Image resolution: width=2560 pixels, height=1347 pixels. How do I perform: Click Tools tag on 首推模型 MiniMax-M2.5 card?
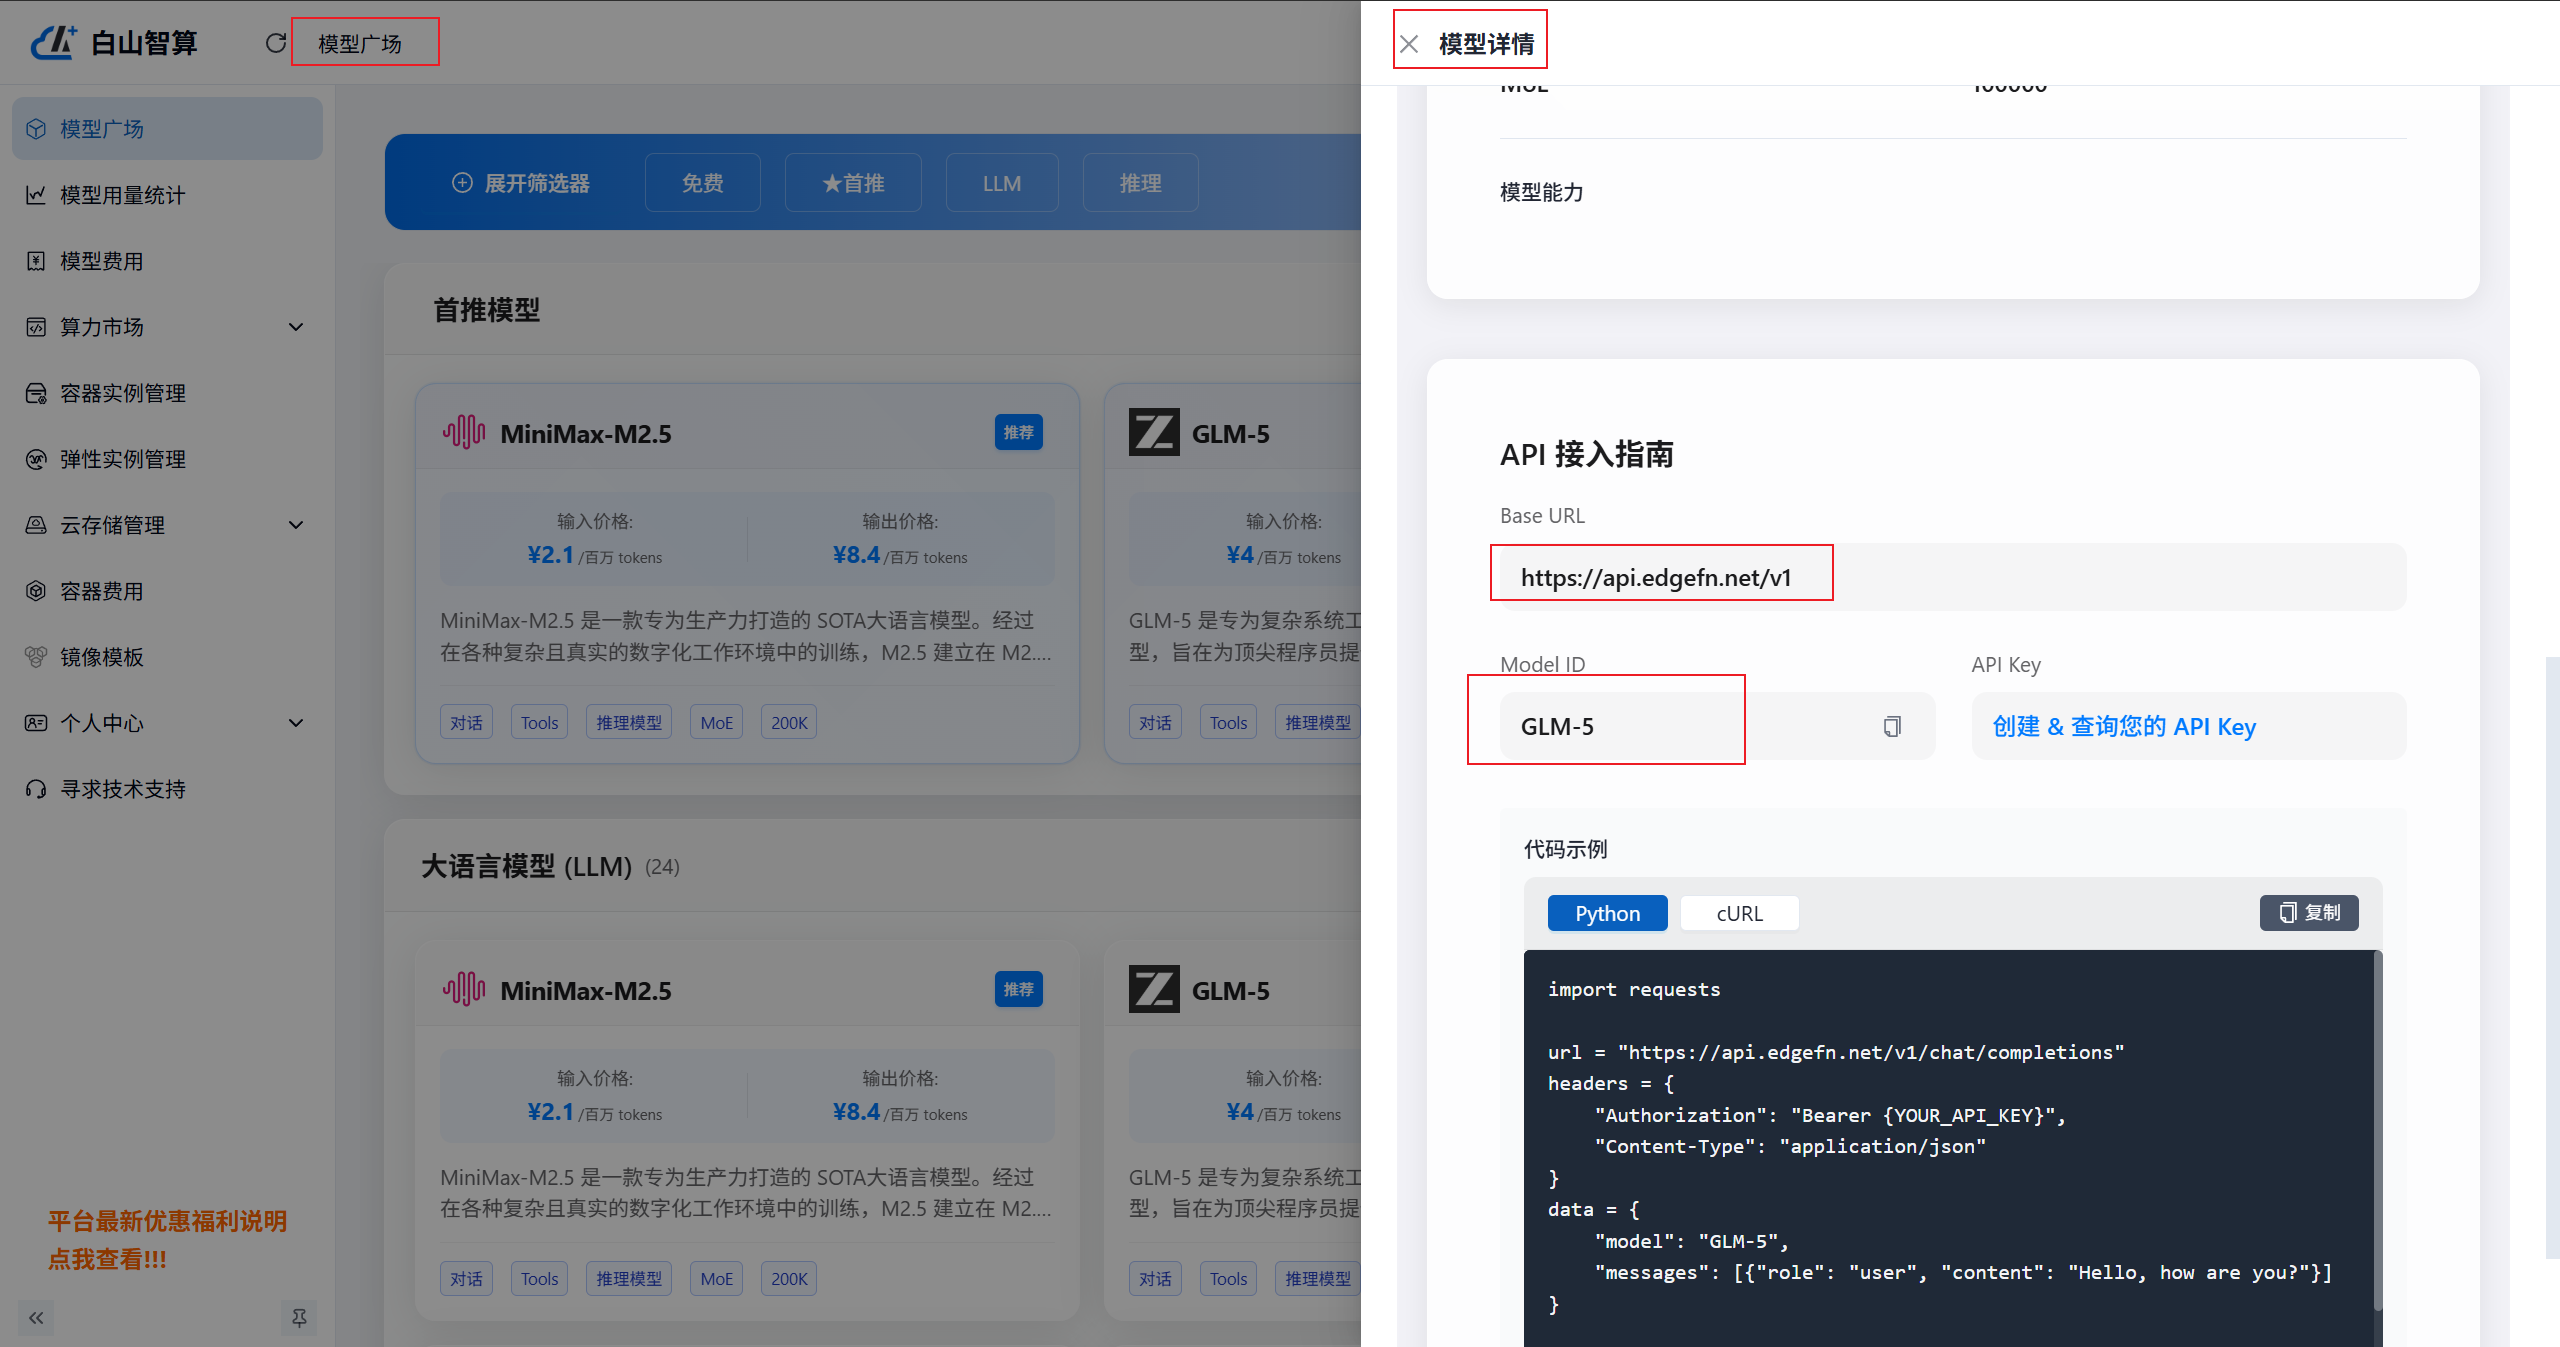click(540, 722)
